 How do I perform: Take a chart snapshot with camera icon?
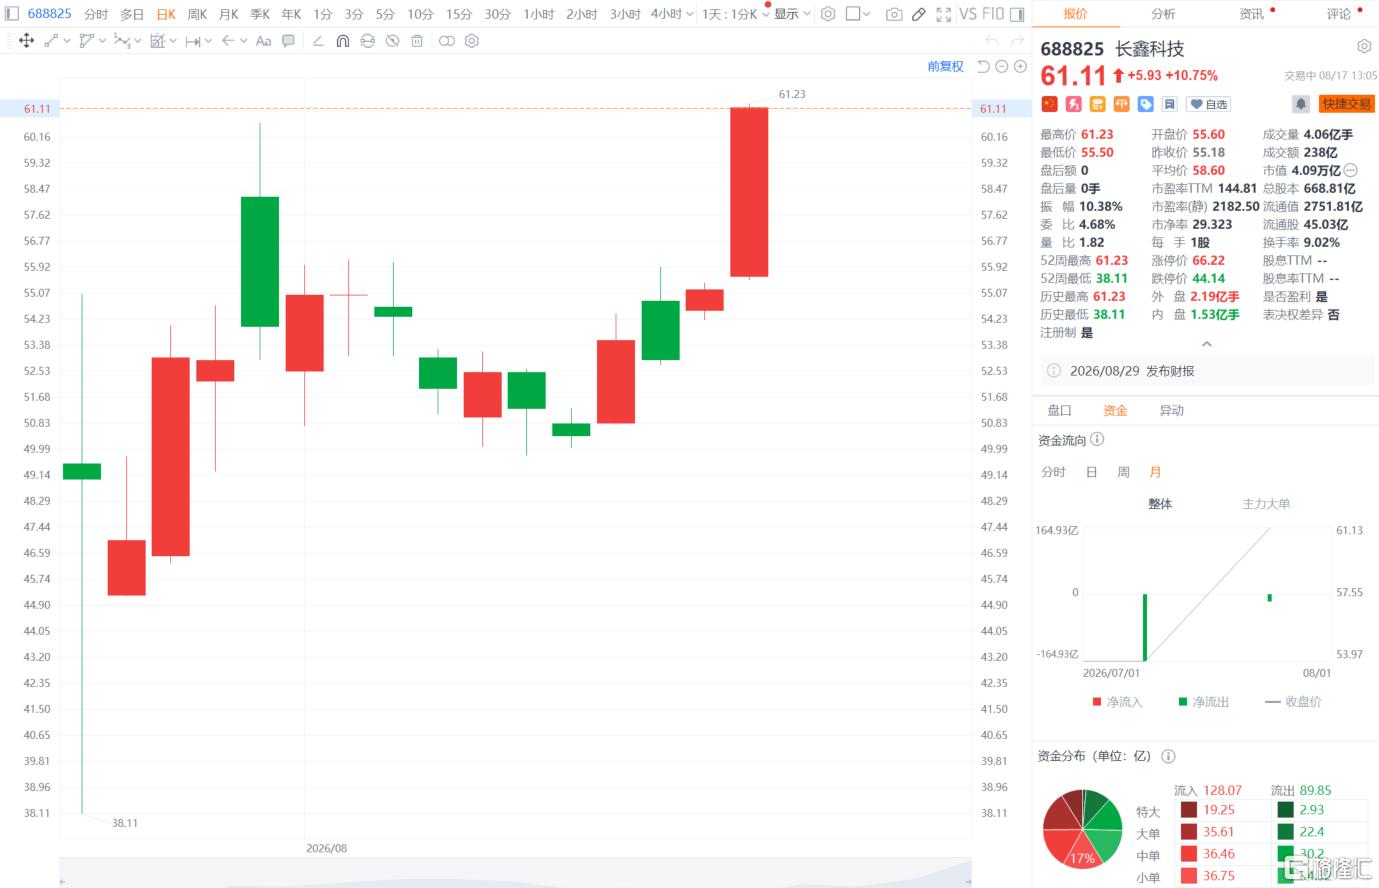coord(894,14)
